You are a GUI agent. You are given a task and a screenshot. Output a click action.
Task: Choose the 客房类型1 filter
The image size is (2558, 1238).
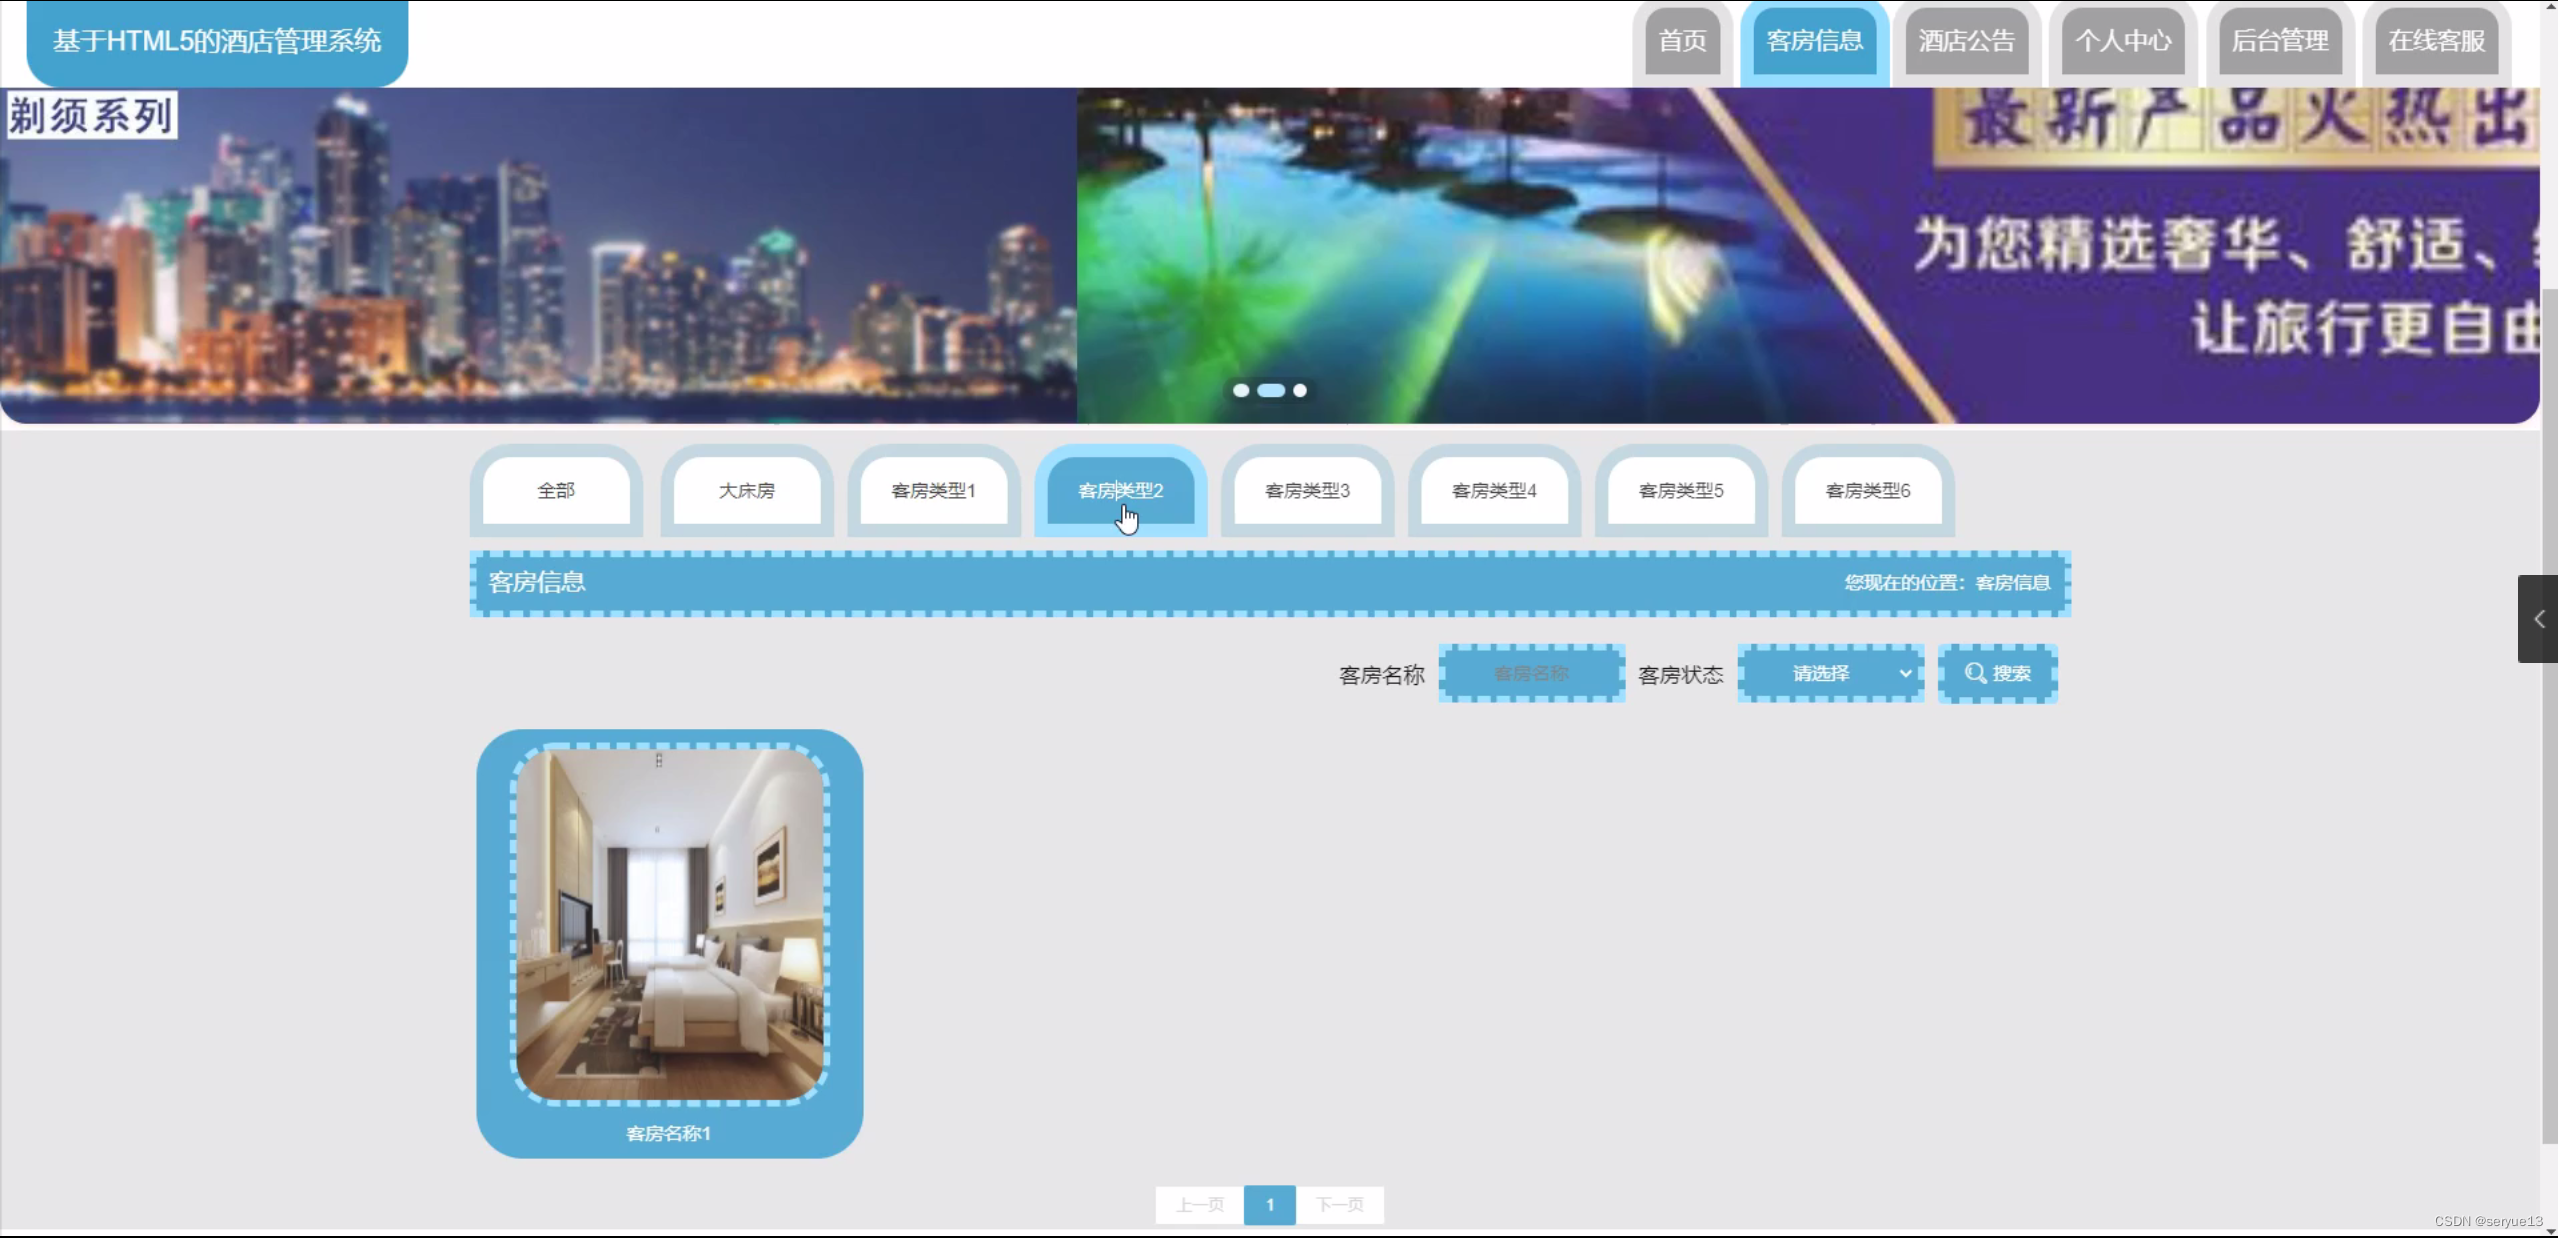(933, 491)
